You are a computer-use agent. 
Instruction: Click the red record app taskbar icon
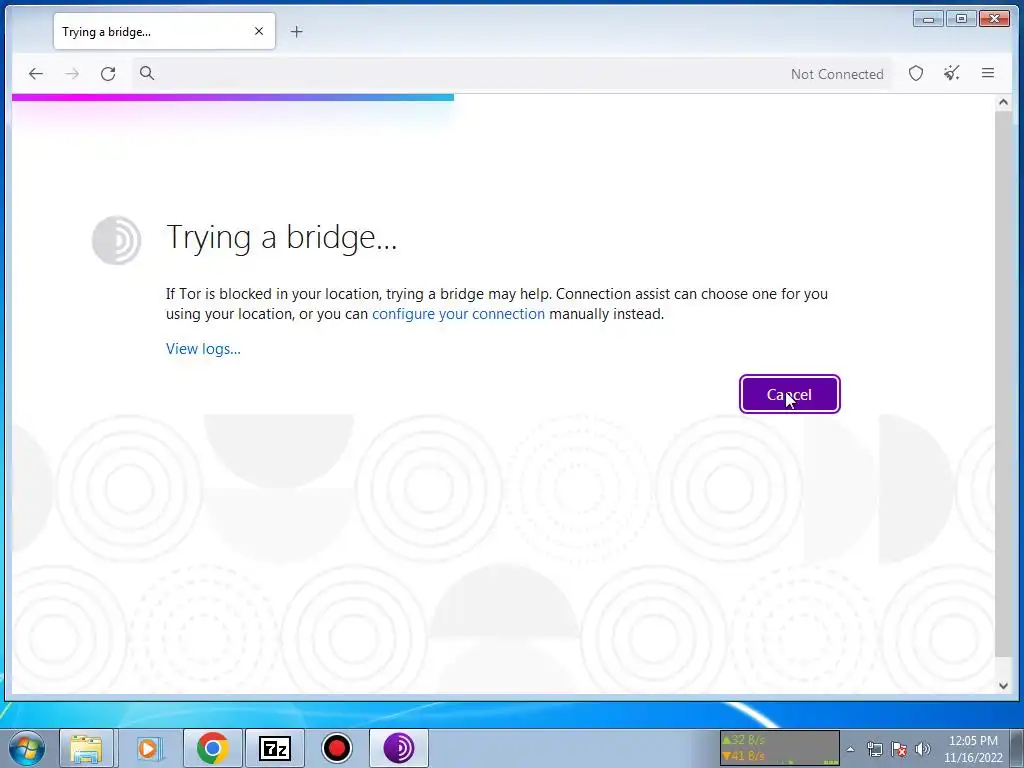point(336,748)
